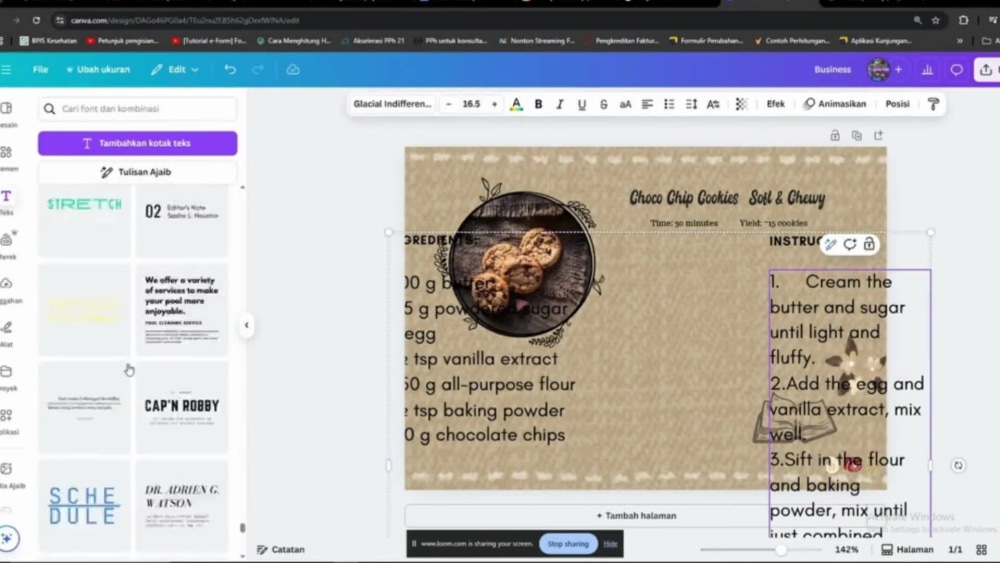
Task: Open transparency checkerboard control
Action: pos(741,104)
